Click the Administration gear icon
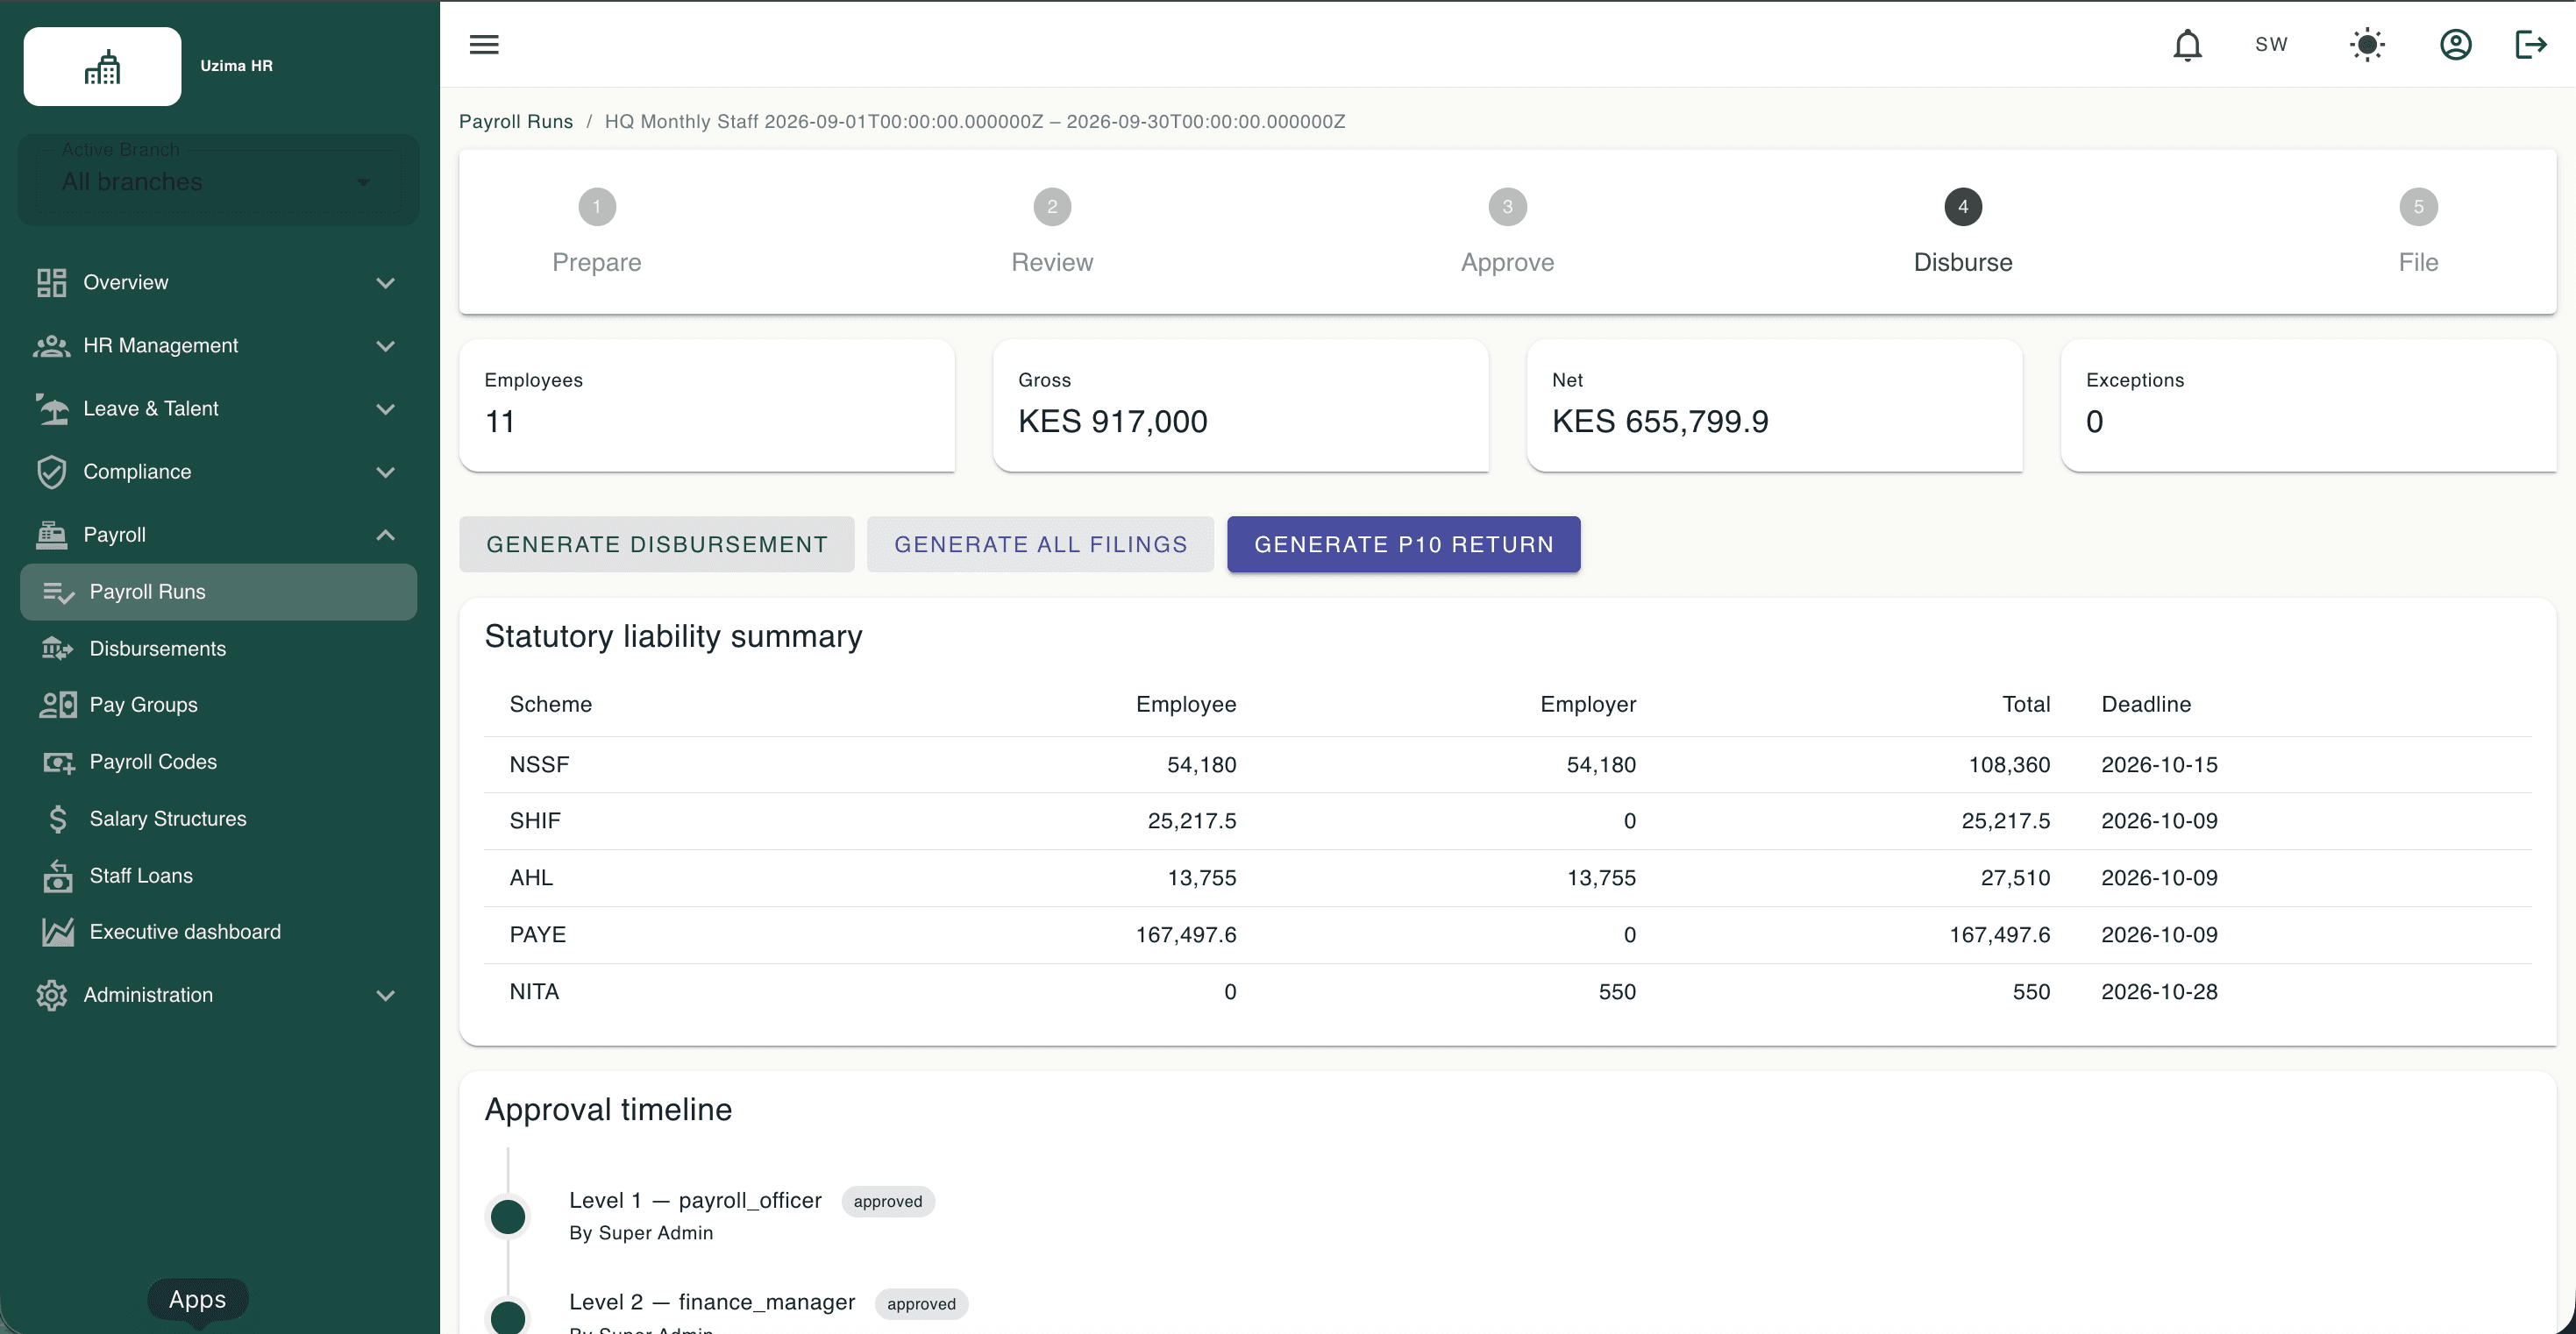 tap(51, 995)
